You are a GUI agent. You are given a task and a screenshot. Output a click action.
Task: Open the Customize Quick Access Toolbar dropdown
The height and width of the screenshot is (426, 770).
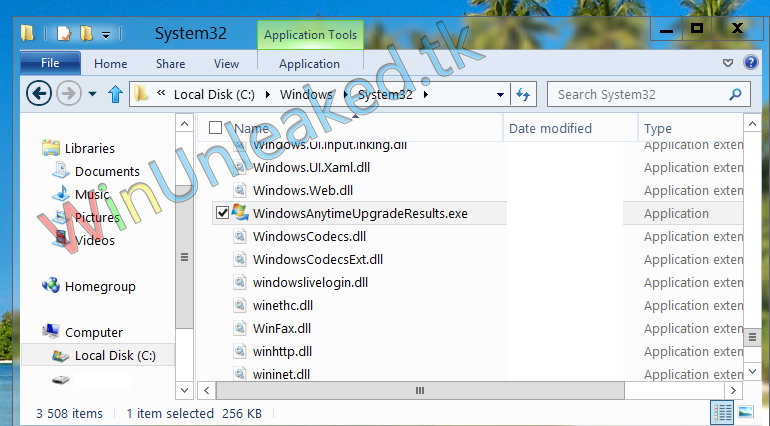(106, 35)
